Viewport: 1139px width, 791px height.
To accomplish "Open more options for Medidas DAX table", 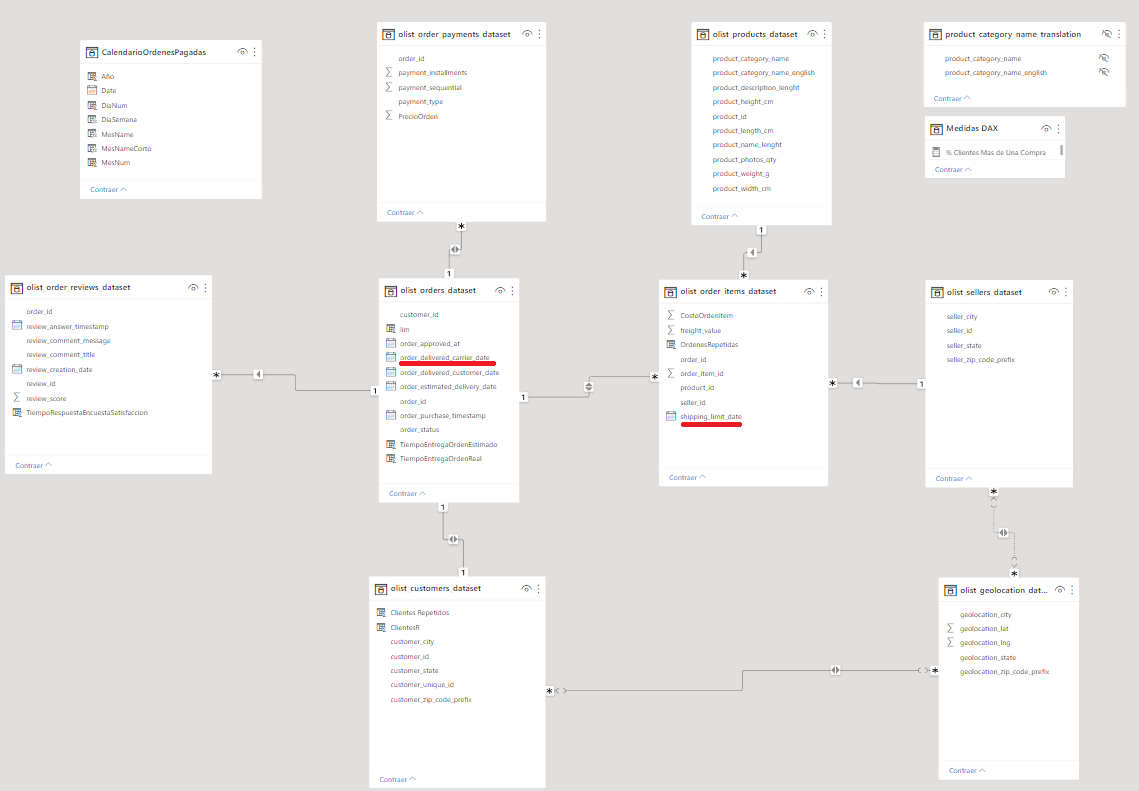I will [x=1058, y=128].
